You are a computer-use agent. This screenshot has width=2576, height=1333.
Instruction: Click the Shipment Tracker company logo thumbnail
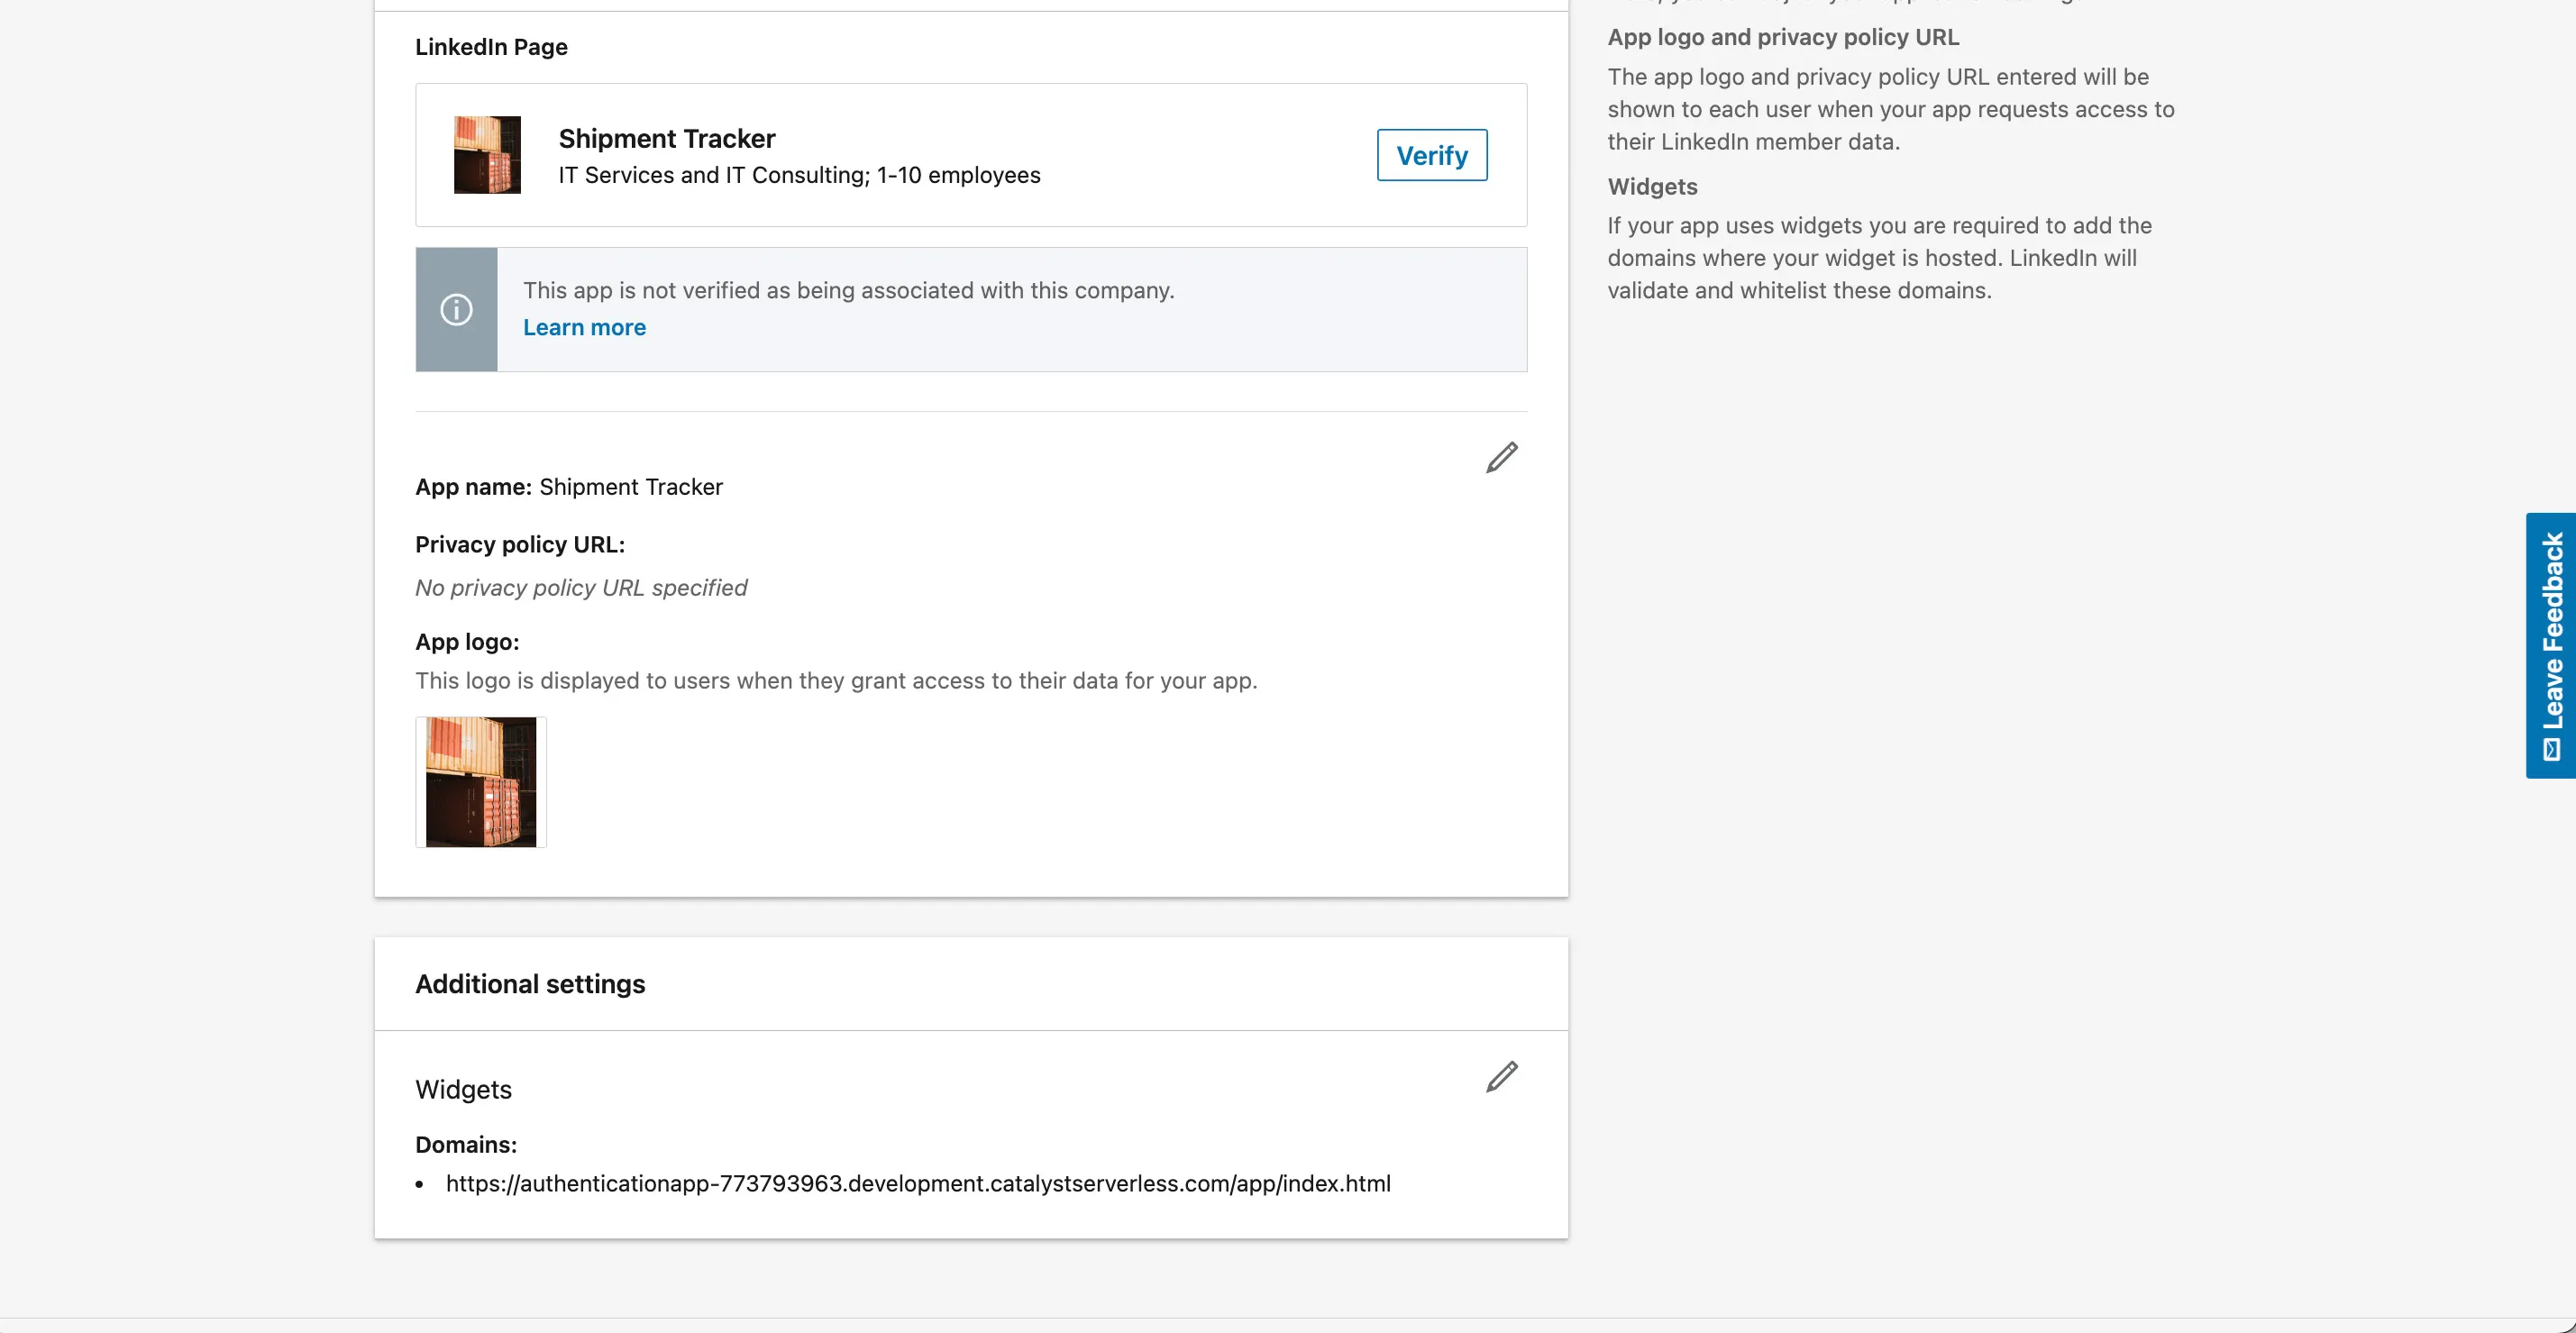coord(487,155)
